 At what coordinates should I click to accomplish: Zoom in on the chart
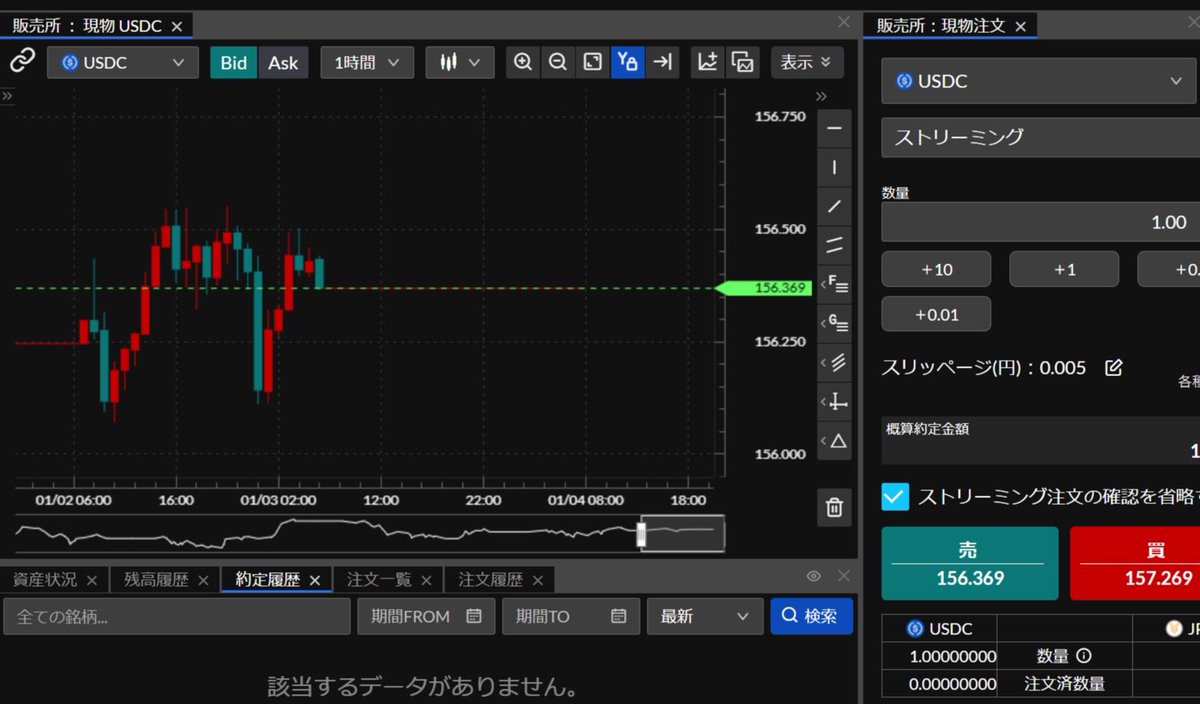pyautogui.click(x=522, y=62)
